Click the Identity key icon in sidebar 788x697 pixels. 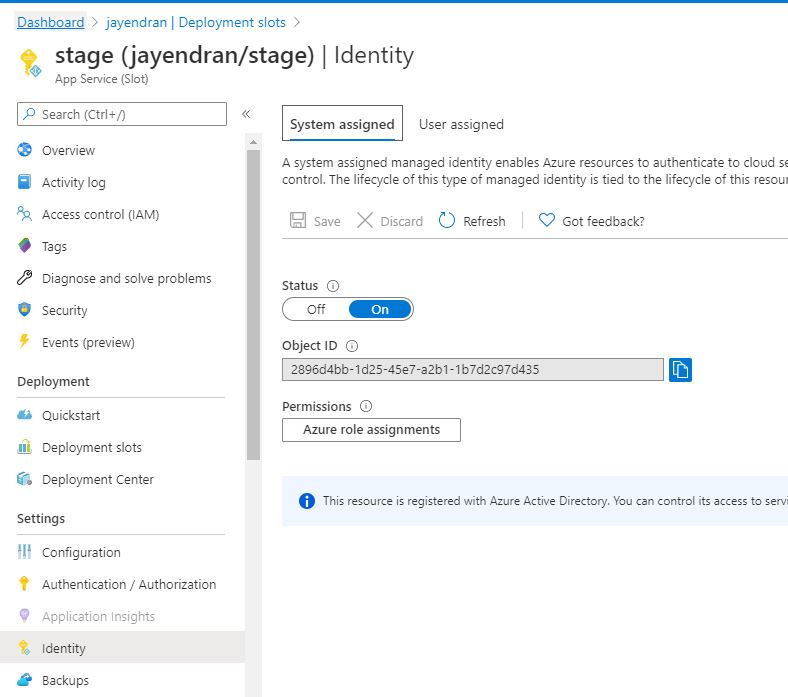(24, 648)
